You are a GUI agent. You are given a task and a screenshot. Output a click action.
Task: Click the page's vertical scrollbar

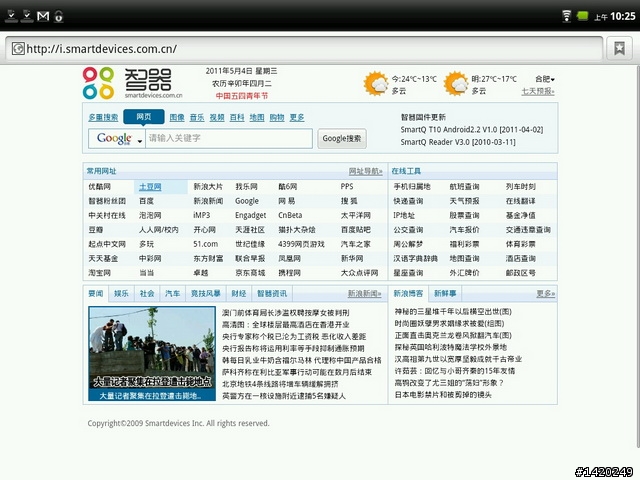[638, 256]
